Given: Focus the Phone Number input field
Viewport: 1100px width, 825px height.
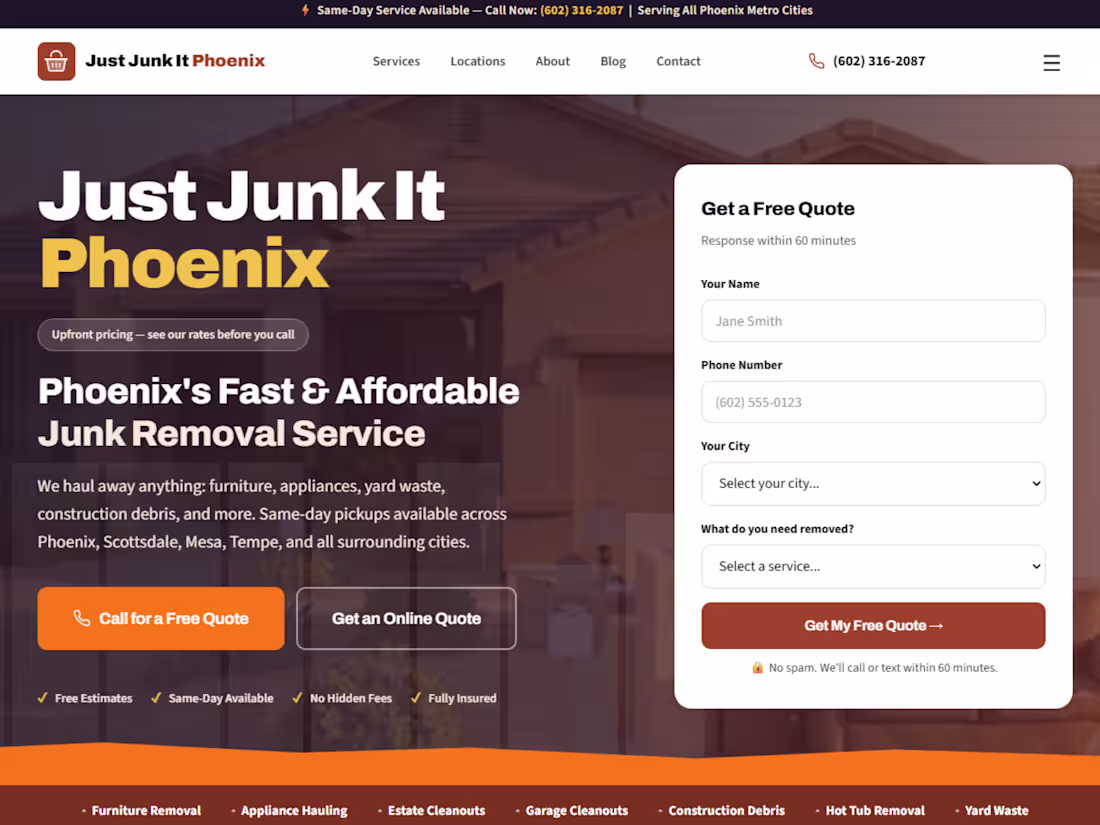Looking at the screenshot, I should click(x=873, y=402).
